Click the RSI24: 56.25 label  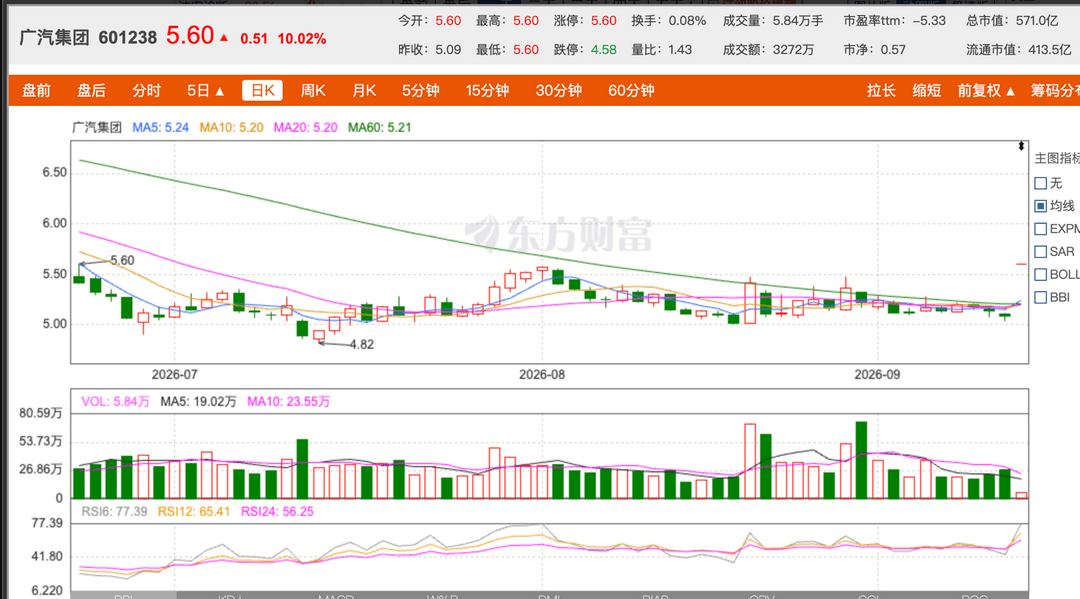tap(277, 512)
